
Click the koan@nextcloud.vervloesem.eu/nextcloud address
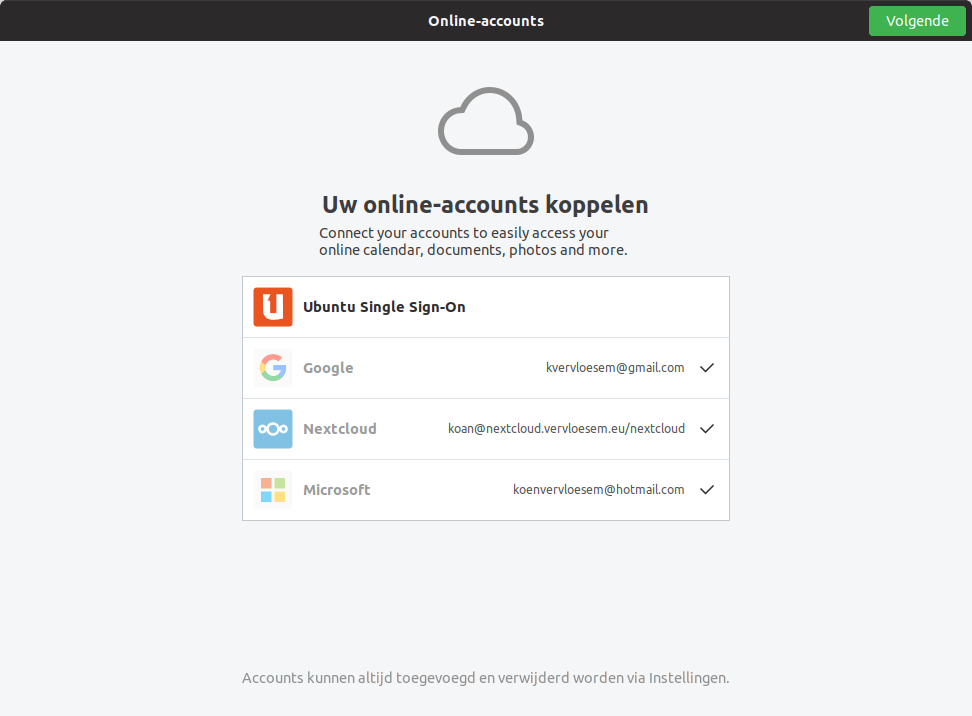pos(566,429)
